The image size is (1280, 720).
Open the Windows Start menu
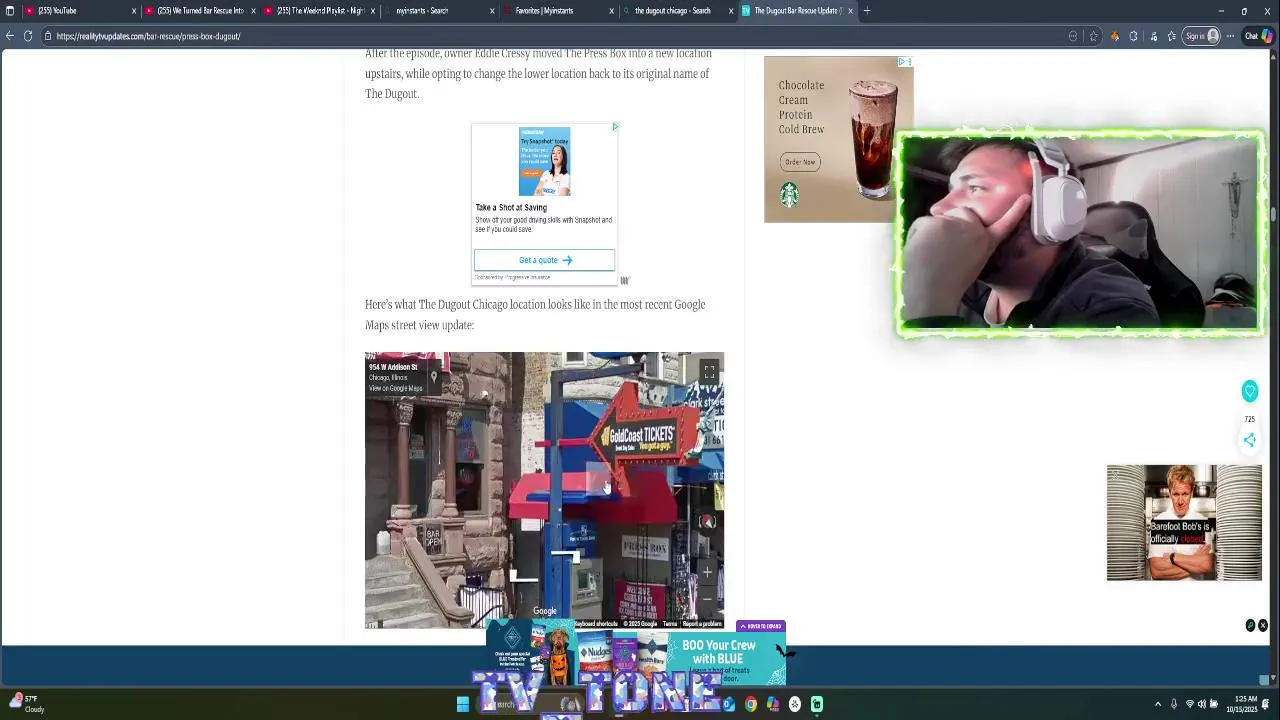point(463,704)
